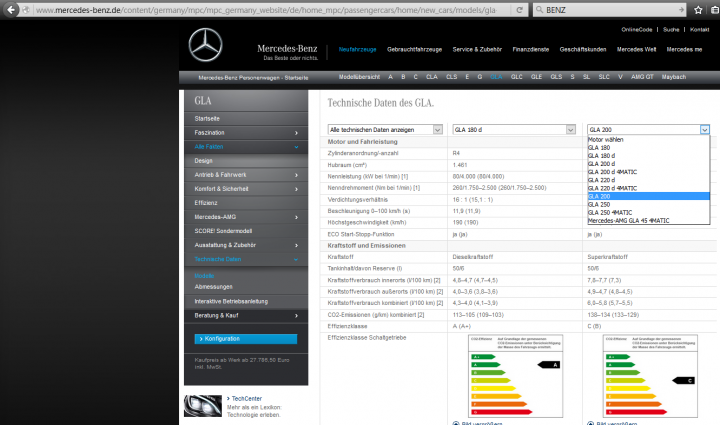Choose highlighted GLA 200 option
The width and height of the screenshot is (720, 425).
point(648,196)
